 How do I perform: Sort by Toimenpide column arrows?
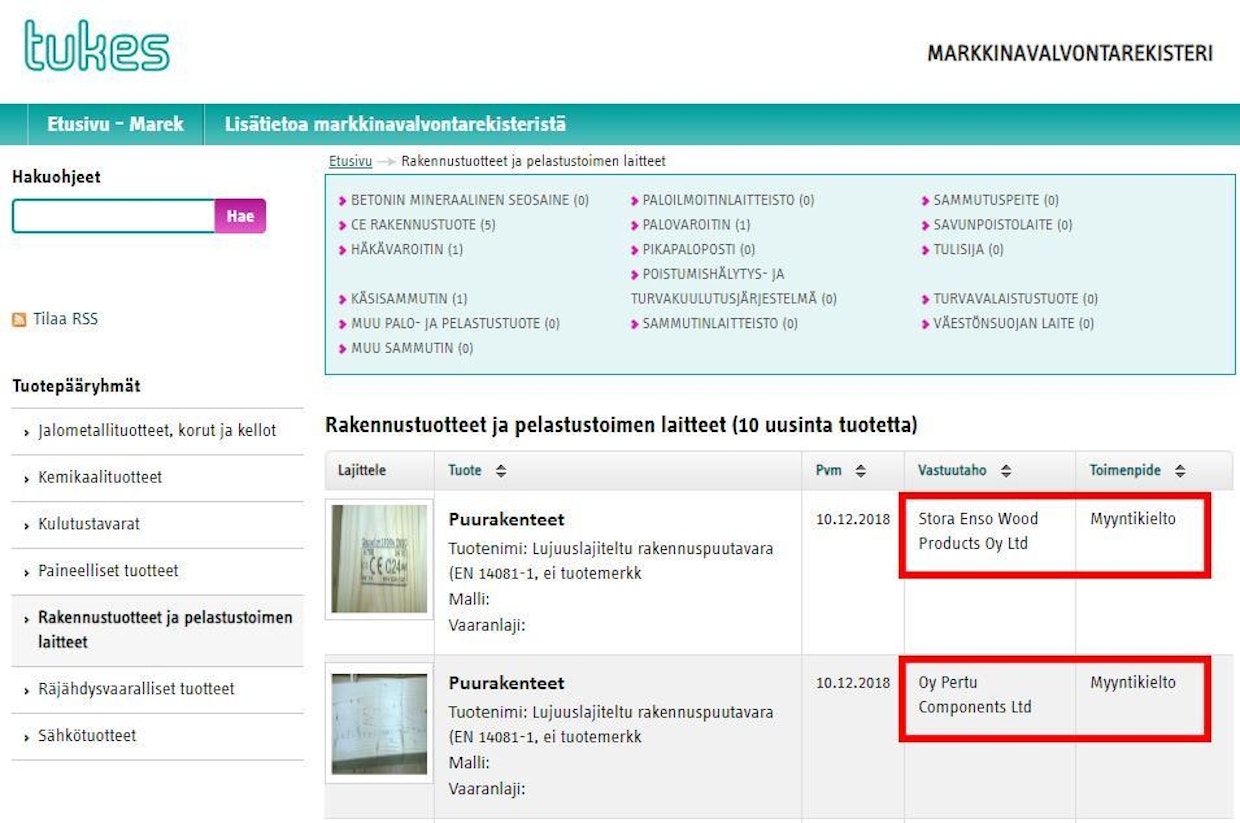(x=1180, y=471)
